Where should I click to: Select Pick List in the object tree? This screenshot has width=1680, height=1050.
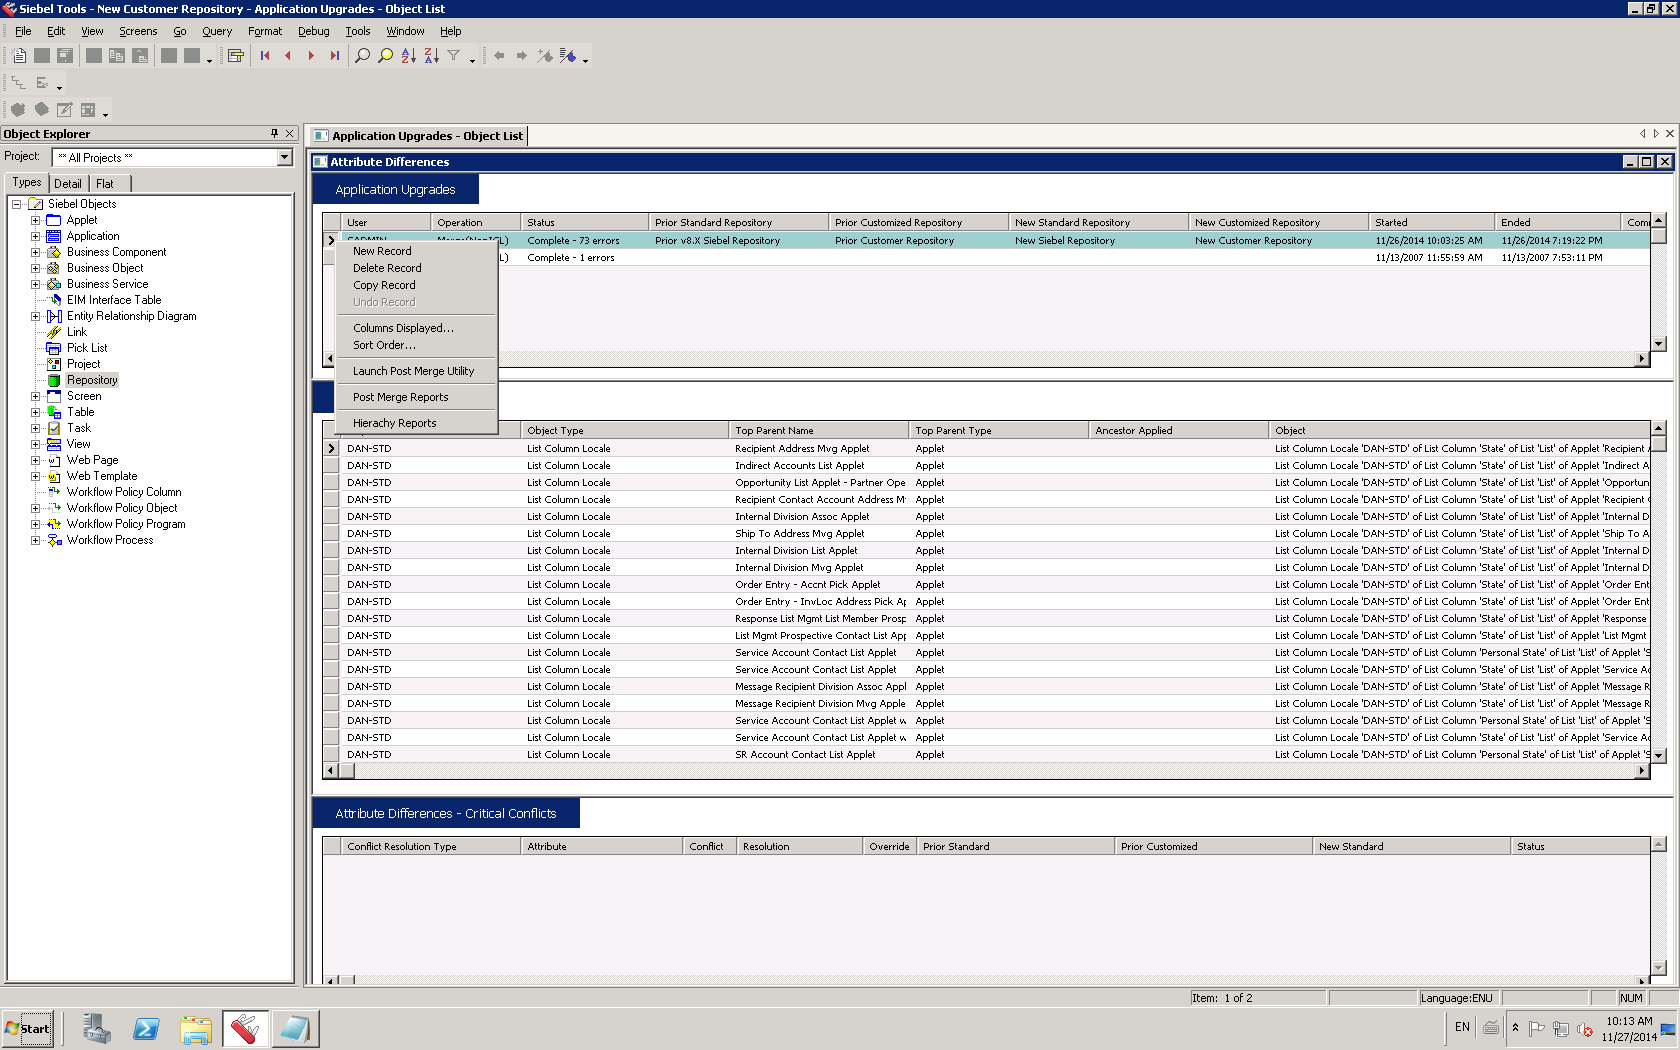(87, 348)
